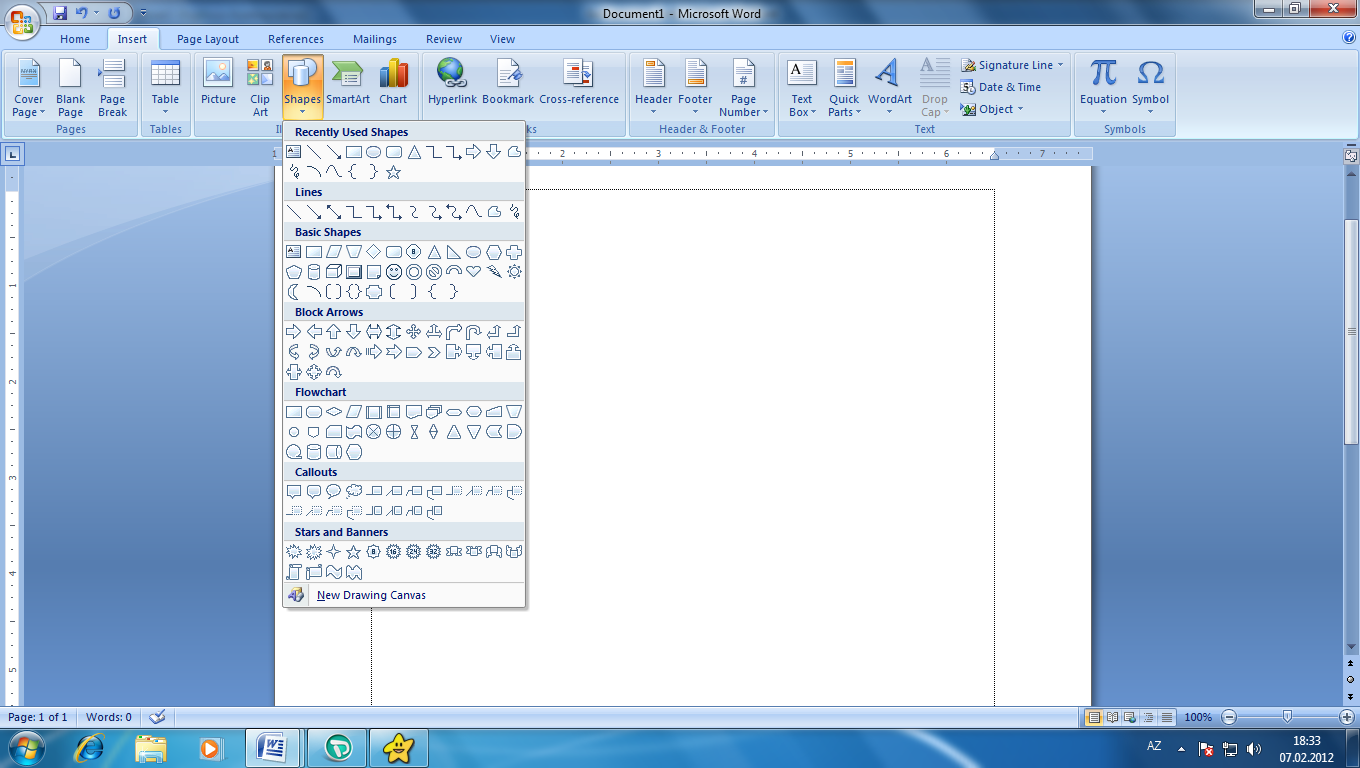The height and width of the screenshot is (768, 1360).
Task: Click the Zoom Out minus button
Action: tap(1229, 717)
